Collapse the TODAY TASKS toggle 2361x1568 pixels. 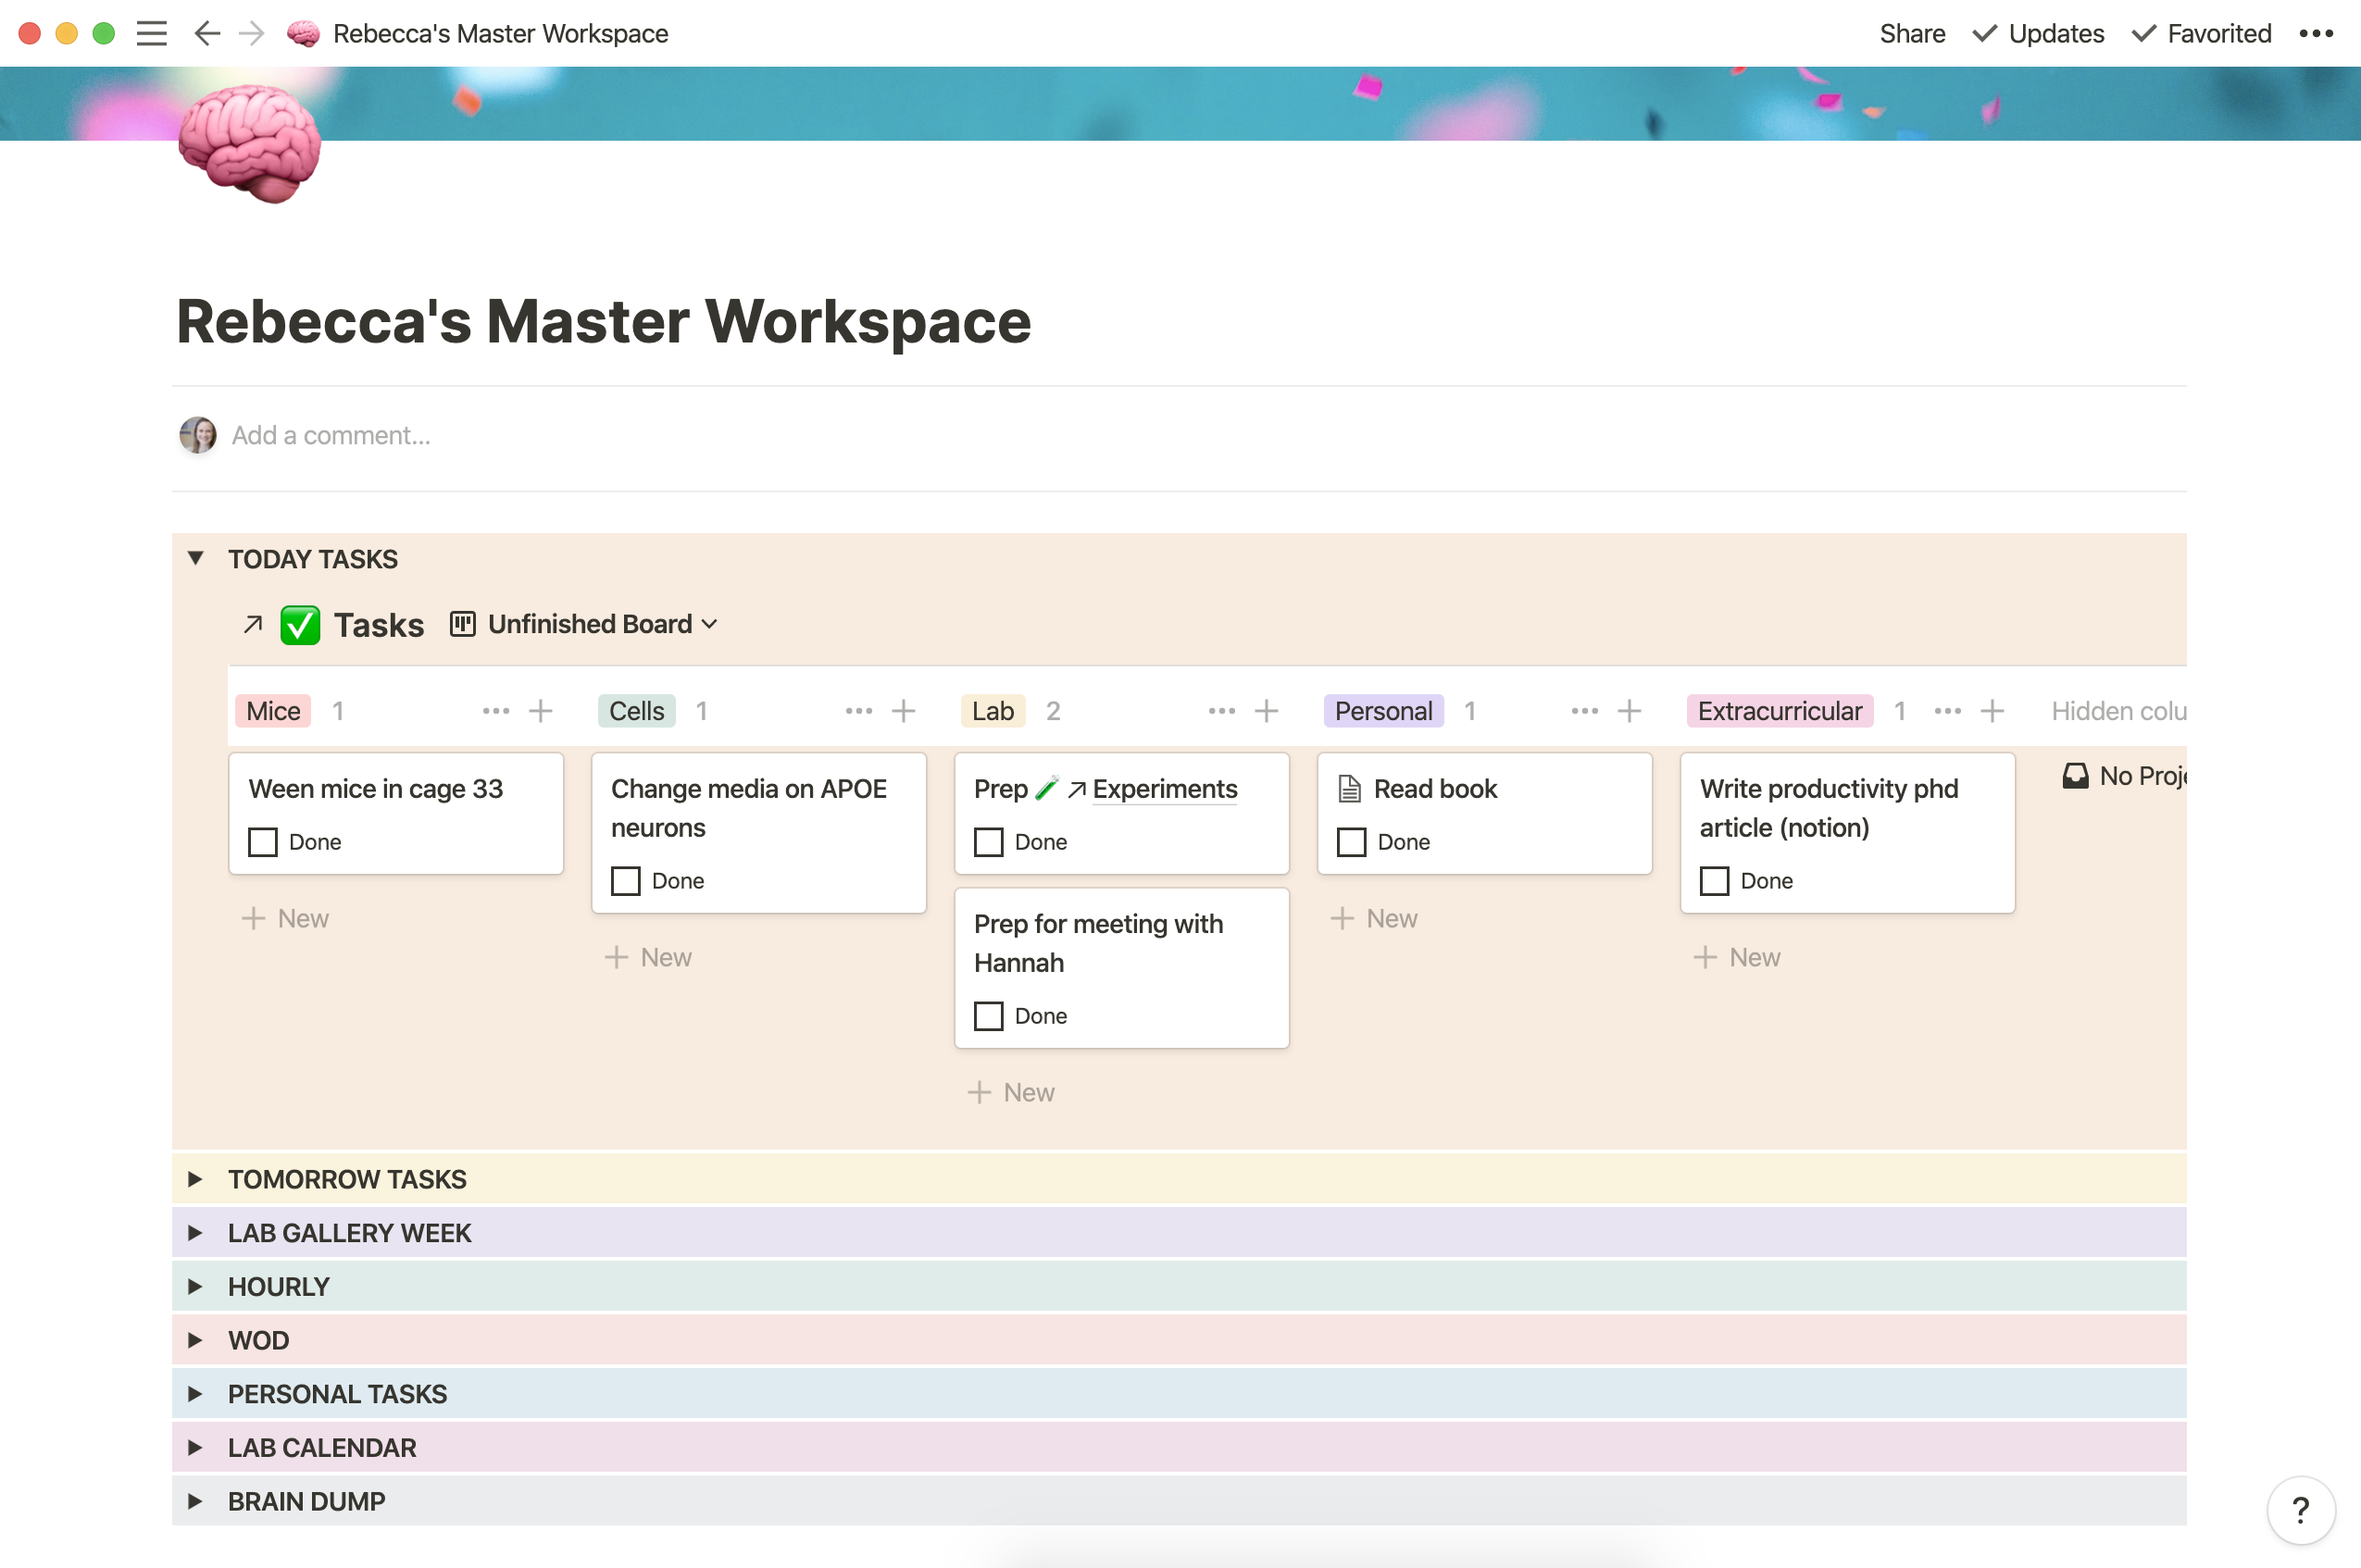196,559
